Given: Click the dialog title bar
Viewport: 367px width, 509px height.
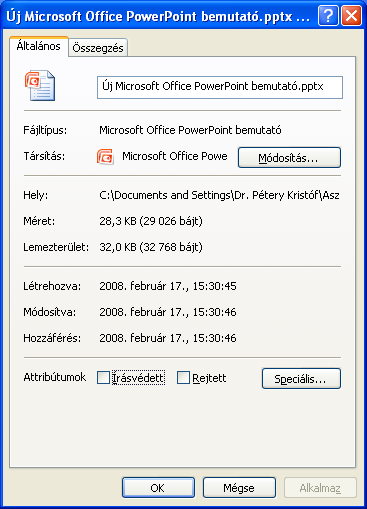Looking at the screenshot, I should click(x=160, y=16).
